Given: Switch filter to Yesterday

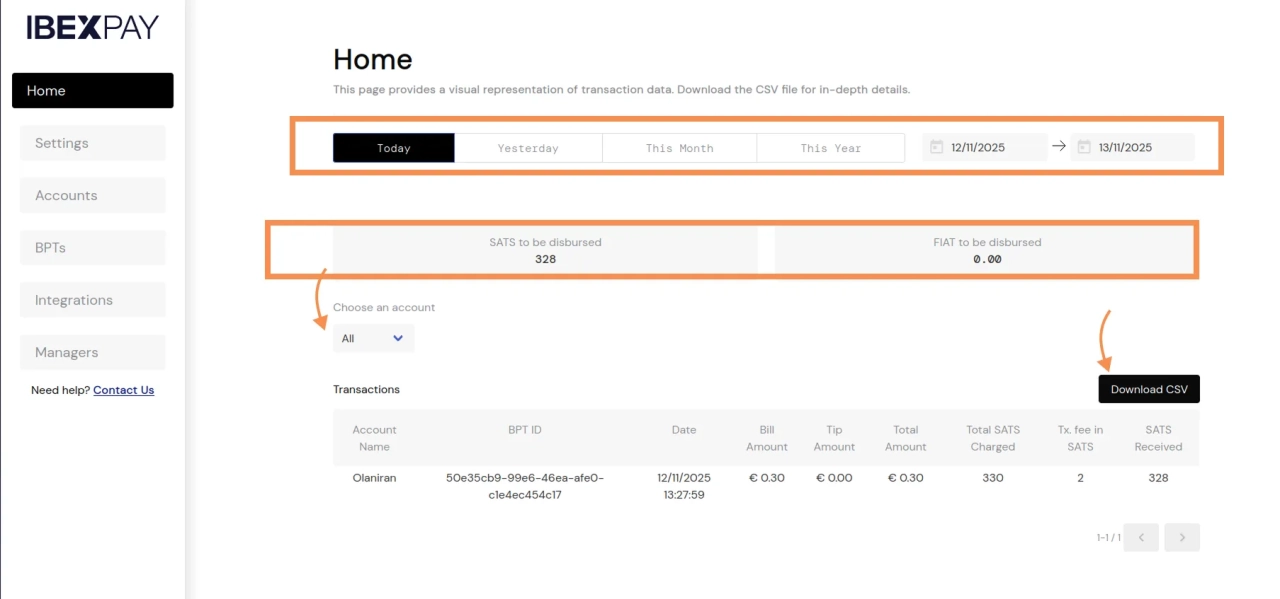Looking at the screenshot, I should pyautogui.click(x=528, y=148).
